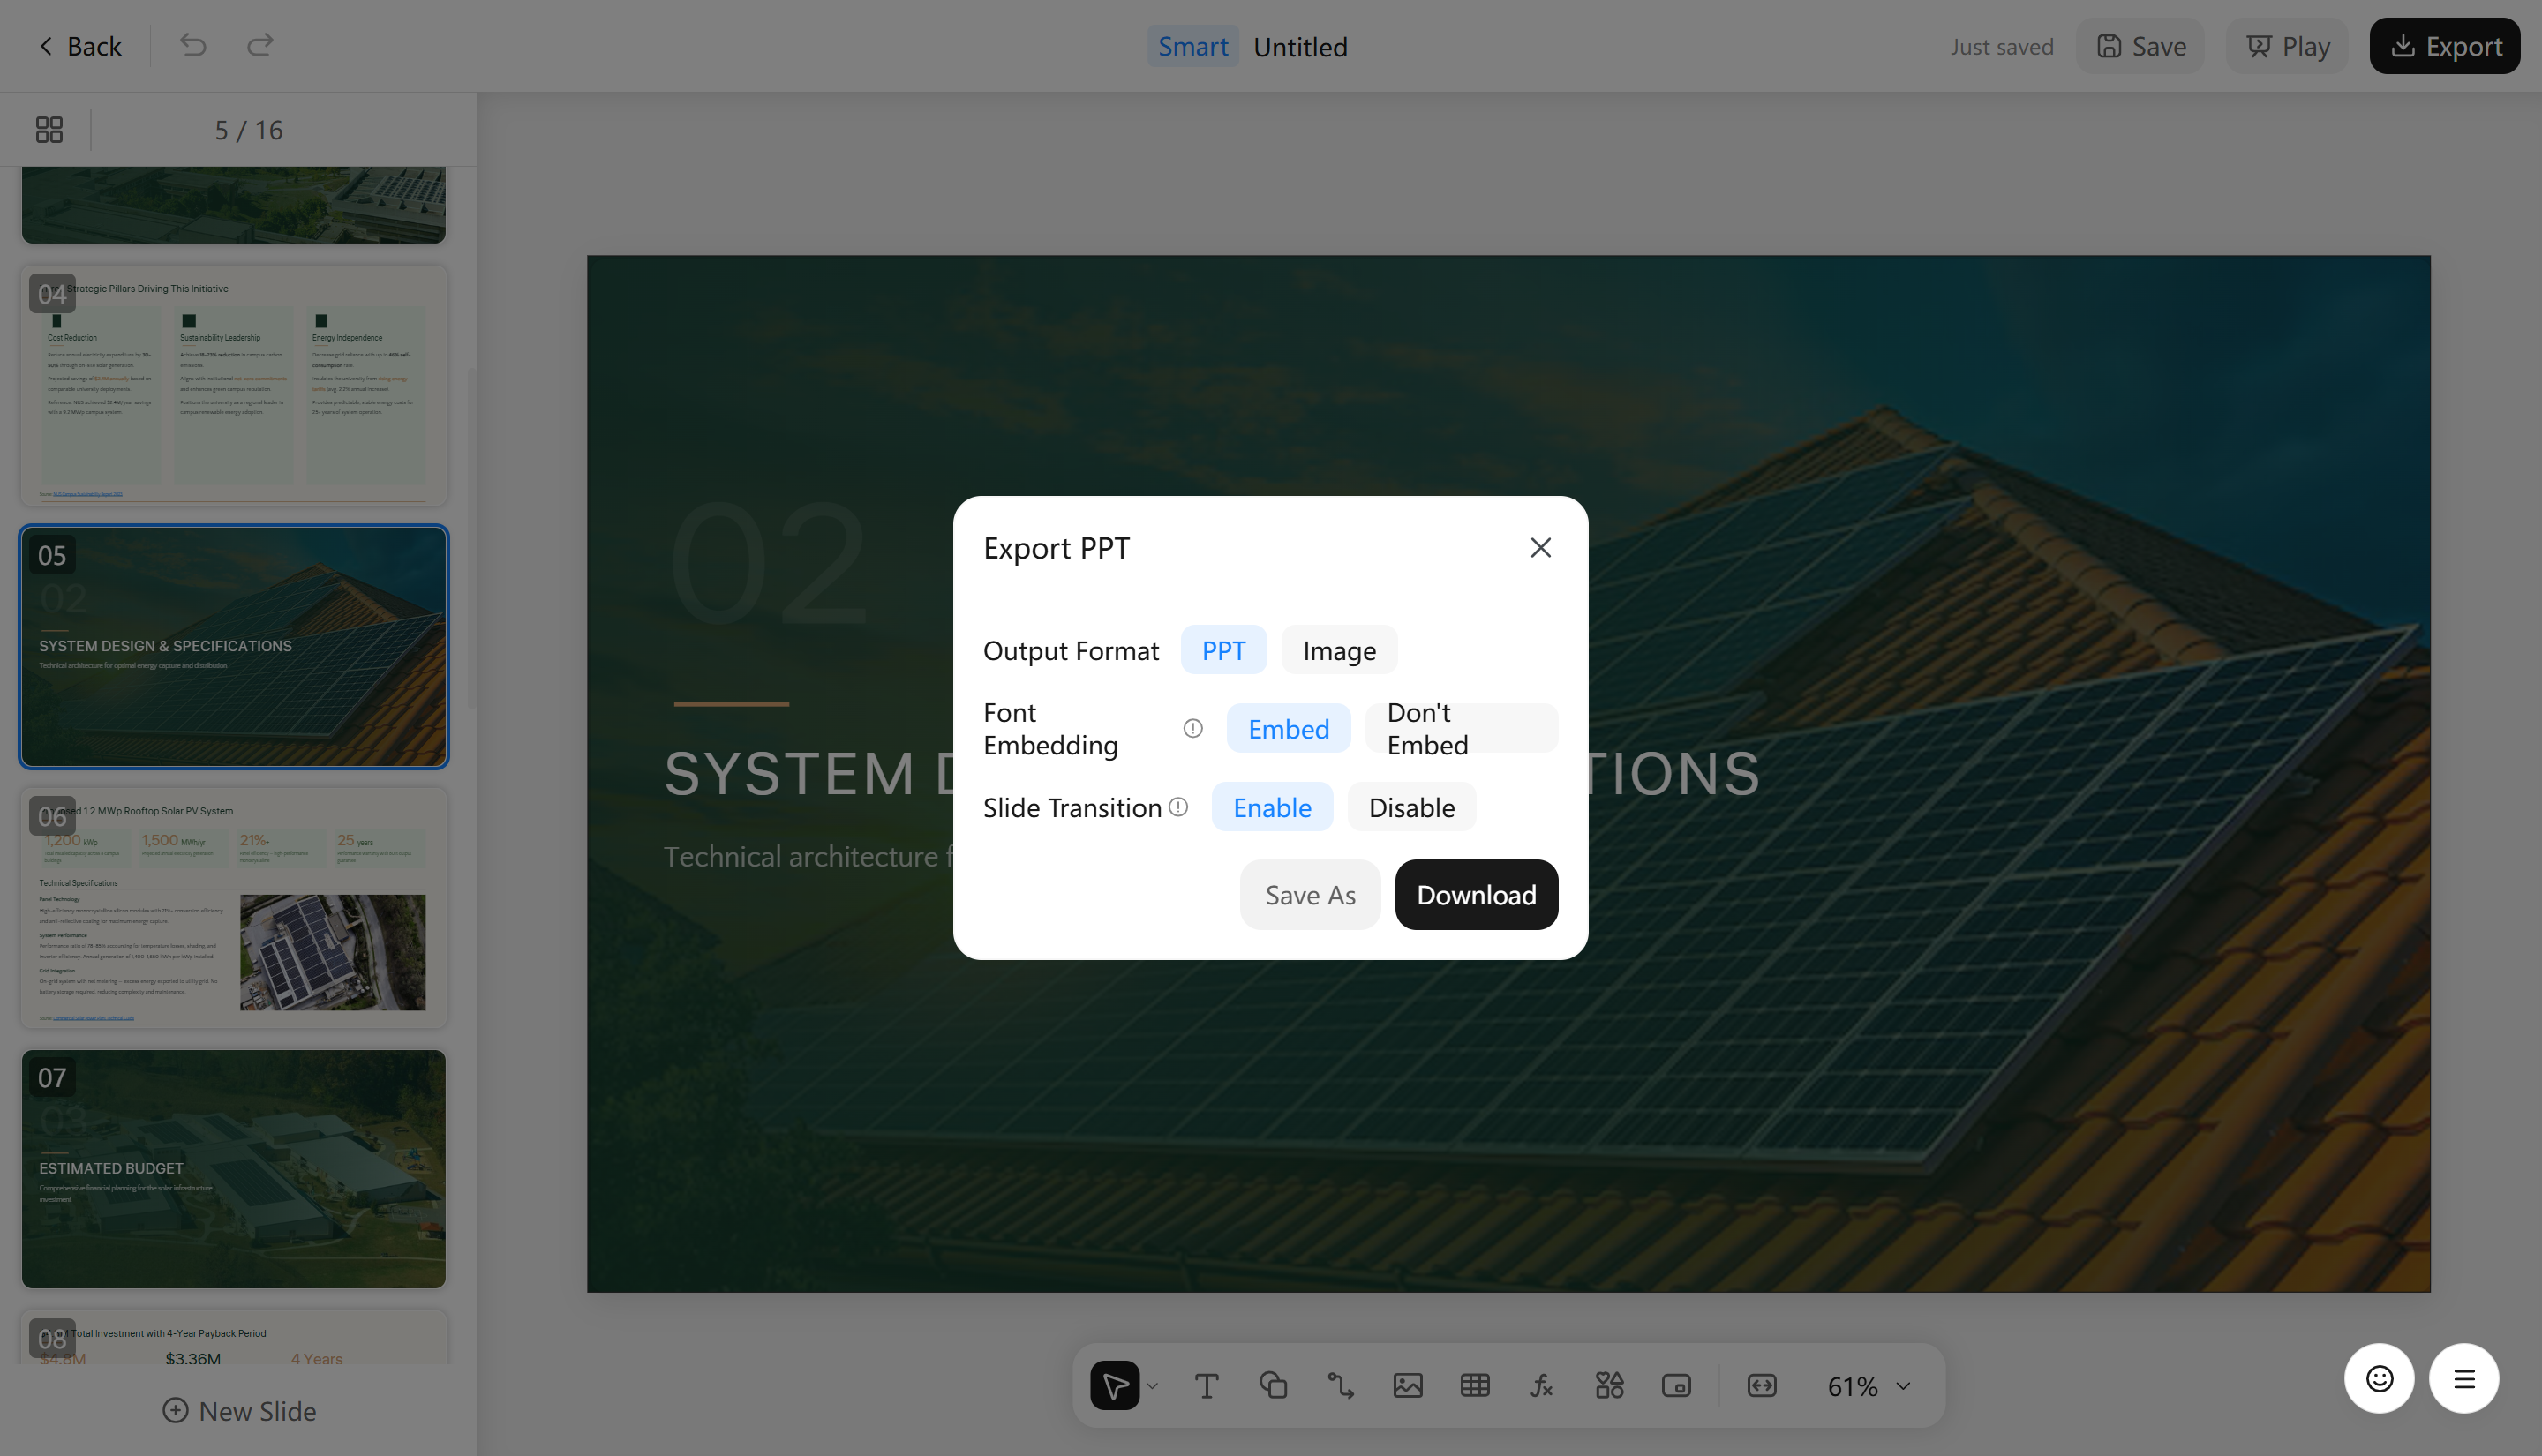Choose Embed for font embedding
Image resolution: width=2542 pixels, height=1456 pixels.
pos(1288,729)
